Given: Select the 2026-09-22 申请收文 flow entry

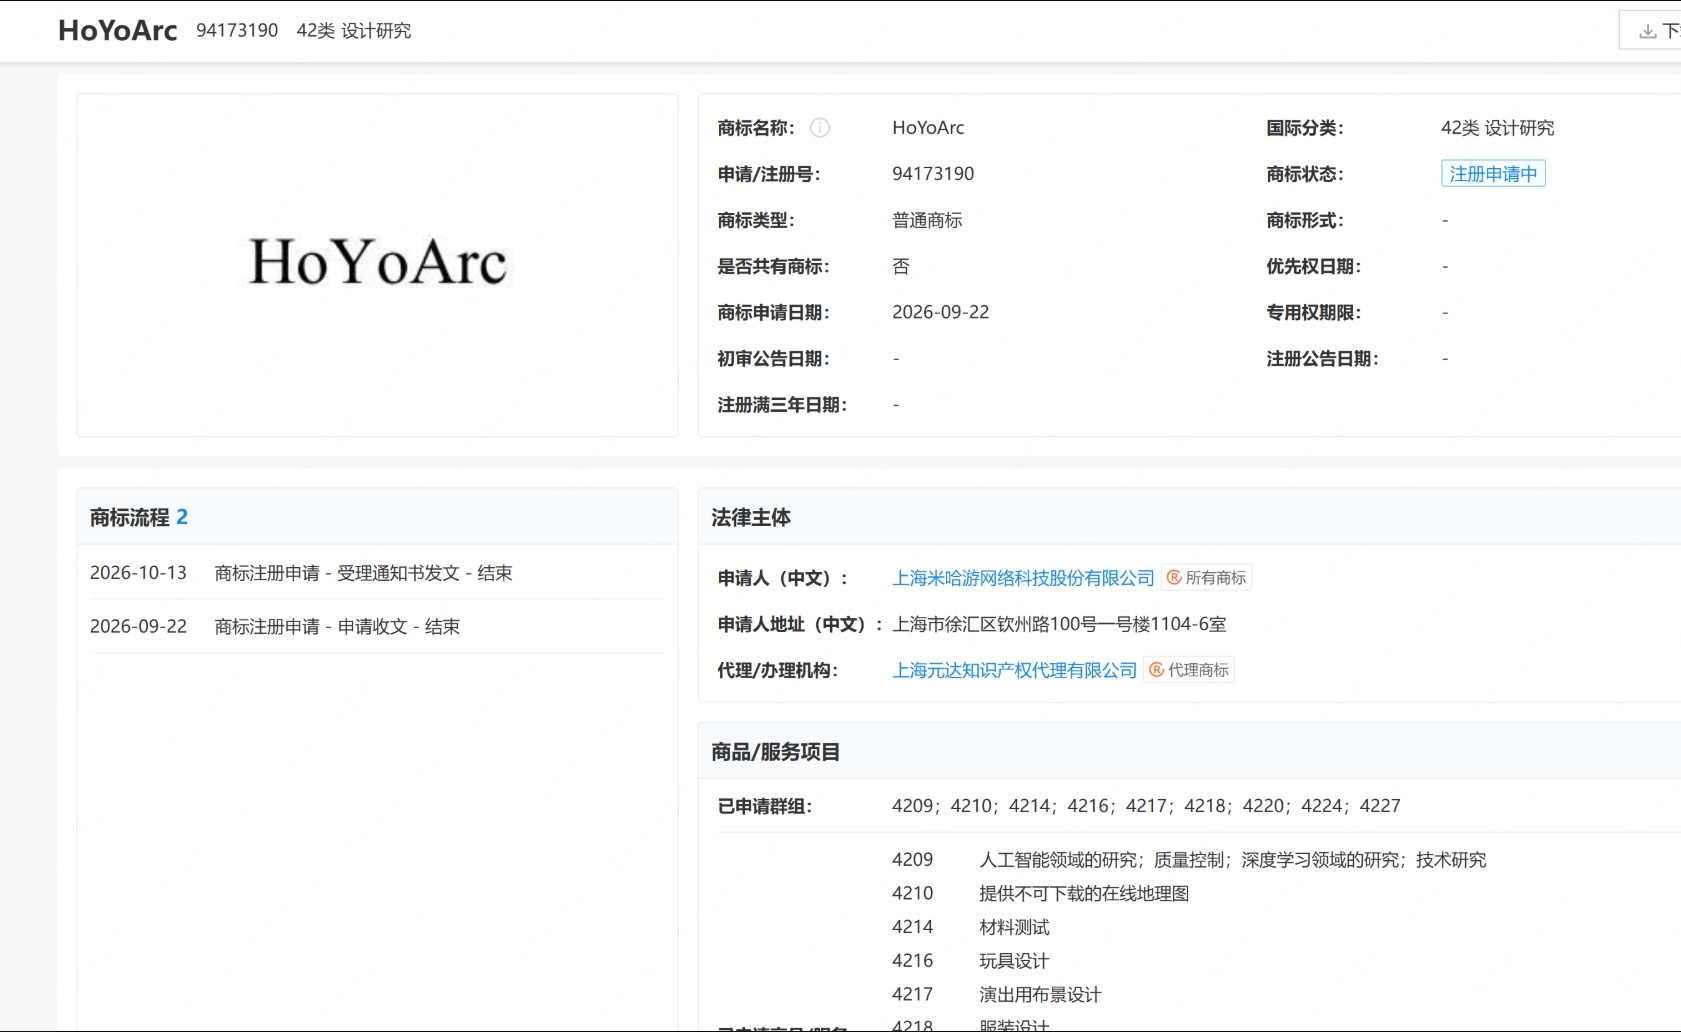Looking at the screenshot, I should click(x=377, y=627).
